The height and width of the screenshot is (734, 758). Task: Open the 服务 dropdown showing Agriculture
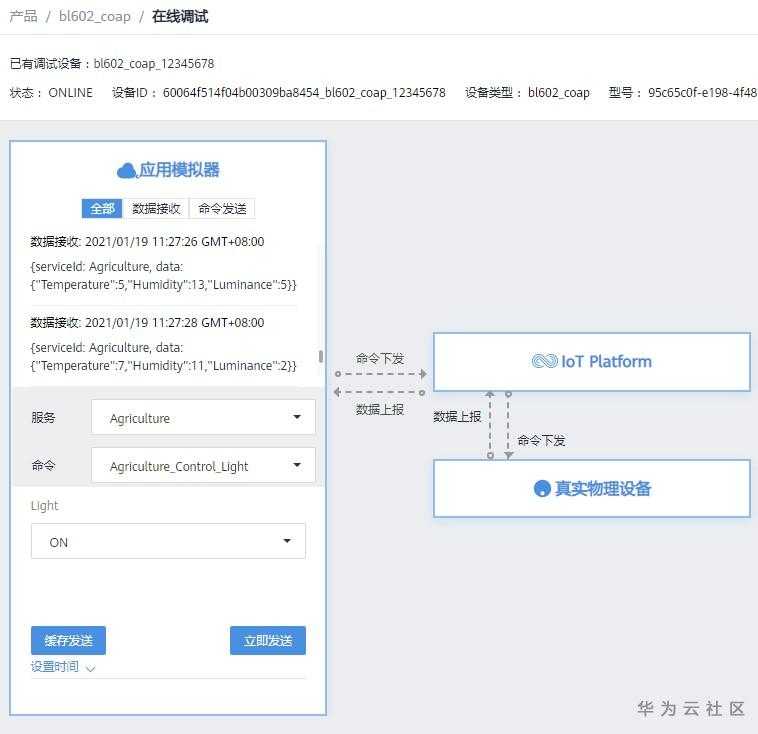coord(204,417)
